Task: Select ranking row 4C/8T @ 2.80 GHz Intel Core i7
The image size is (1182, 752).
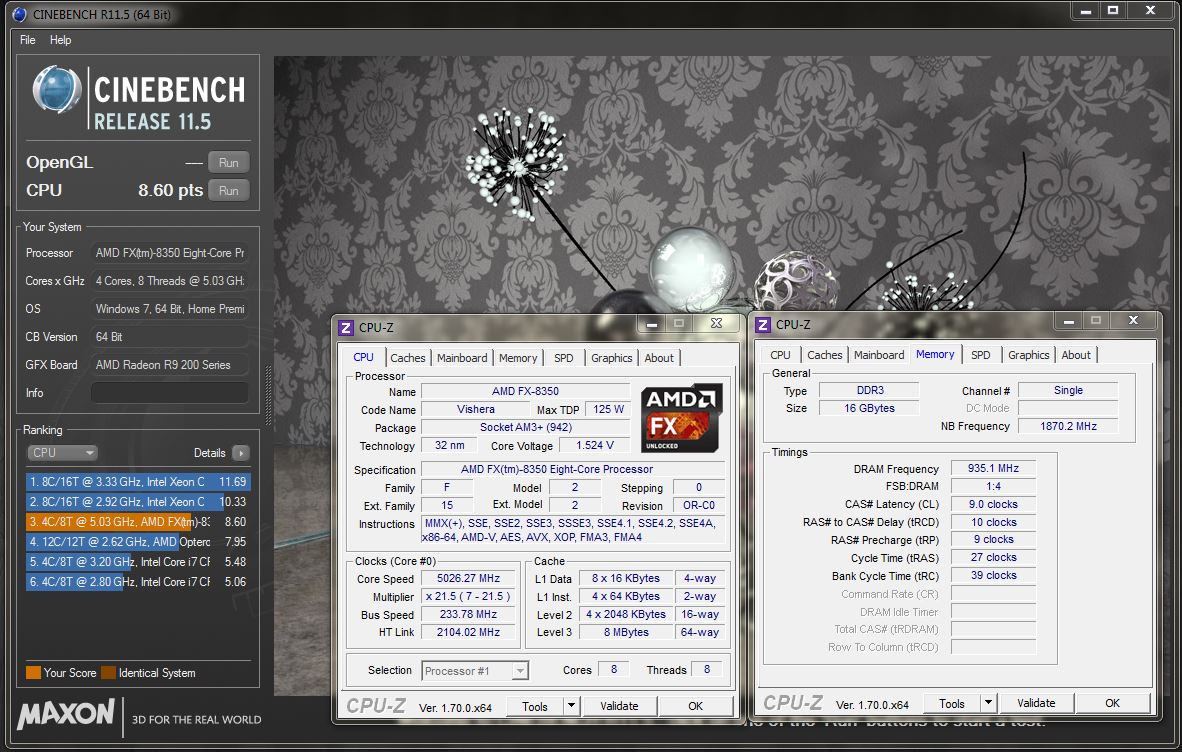Action: pyautogui.click(x=138, y=582)
